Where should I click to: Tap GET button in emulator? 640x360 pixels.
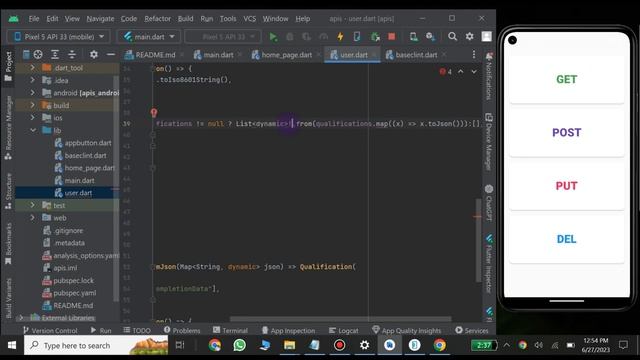(567, 79)
